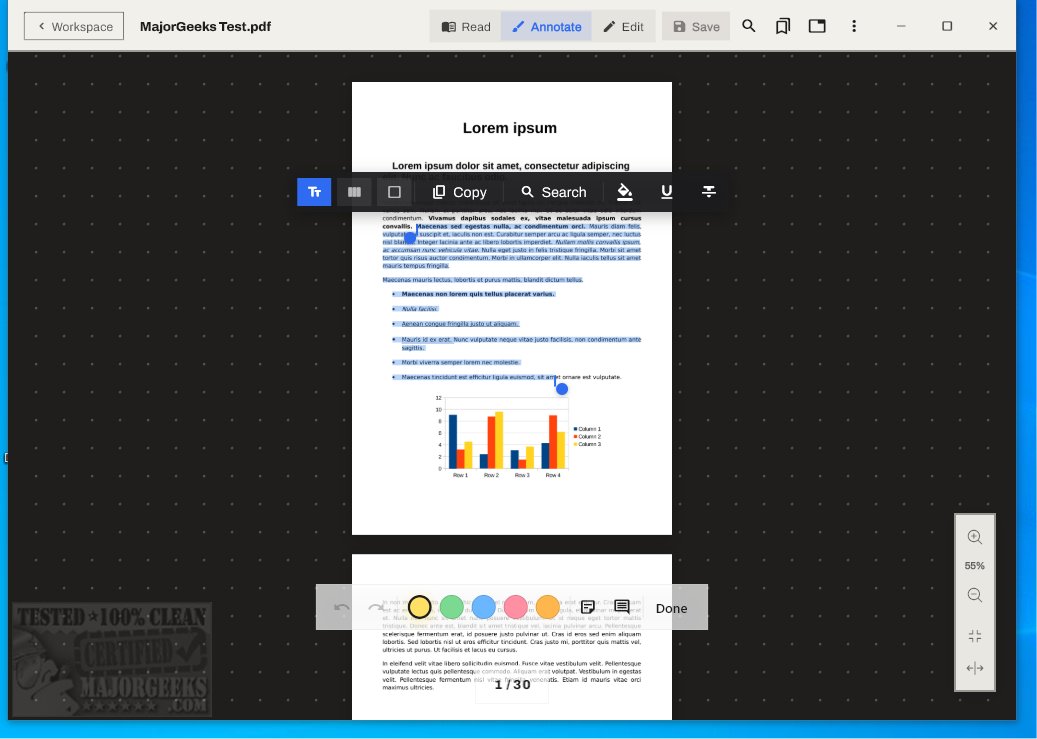Screen dimensions: 1037x739
Task: Grab the selection start handle dot
Action: pyautogui.click(x=410, y=238)
